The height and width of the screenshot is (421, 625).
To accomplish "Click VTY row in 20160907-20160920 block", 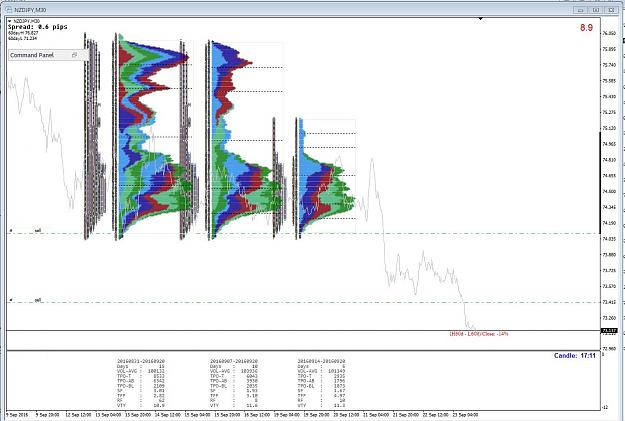I will click(234, 405).
